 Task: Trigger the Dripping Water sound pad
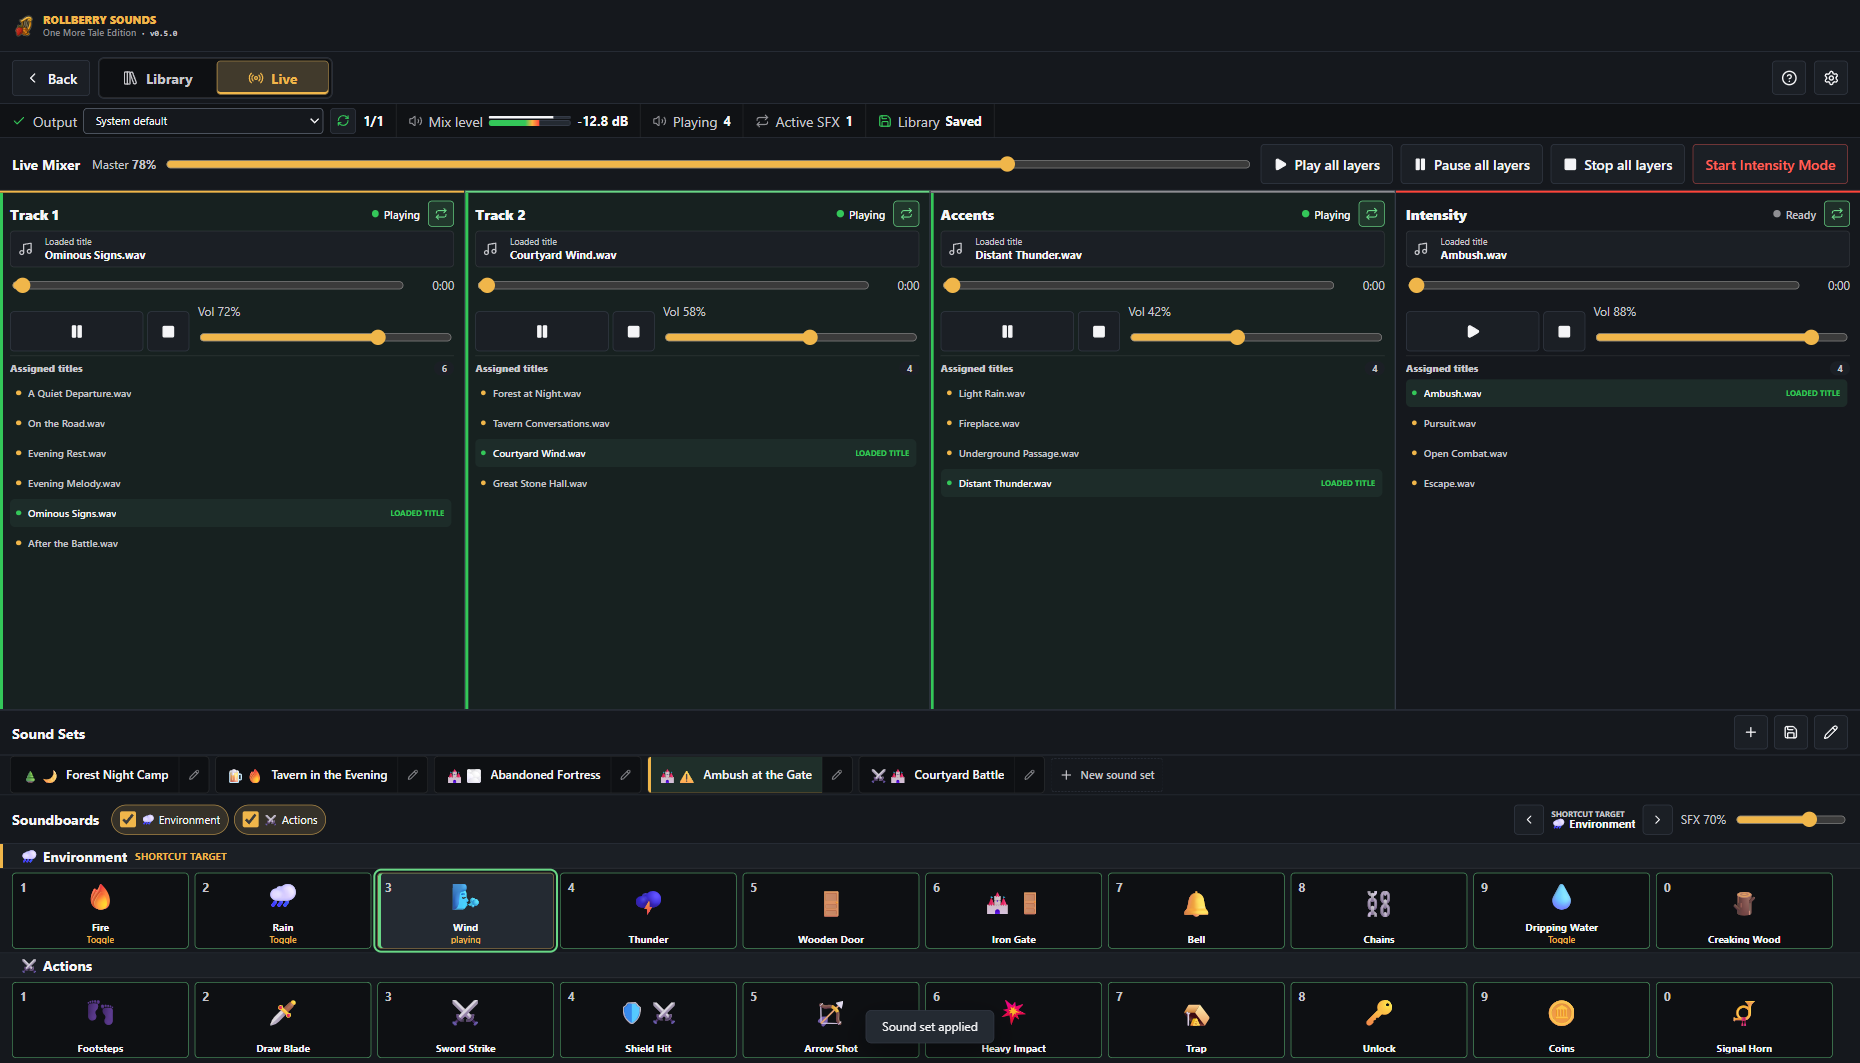pyautogui.click(x=1561, y=911)
